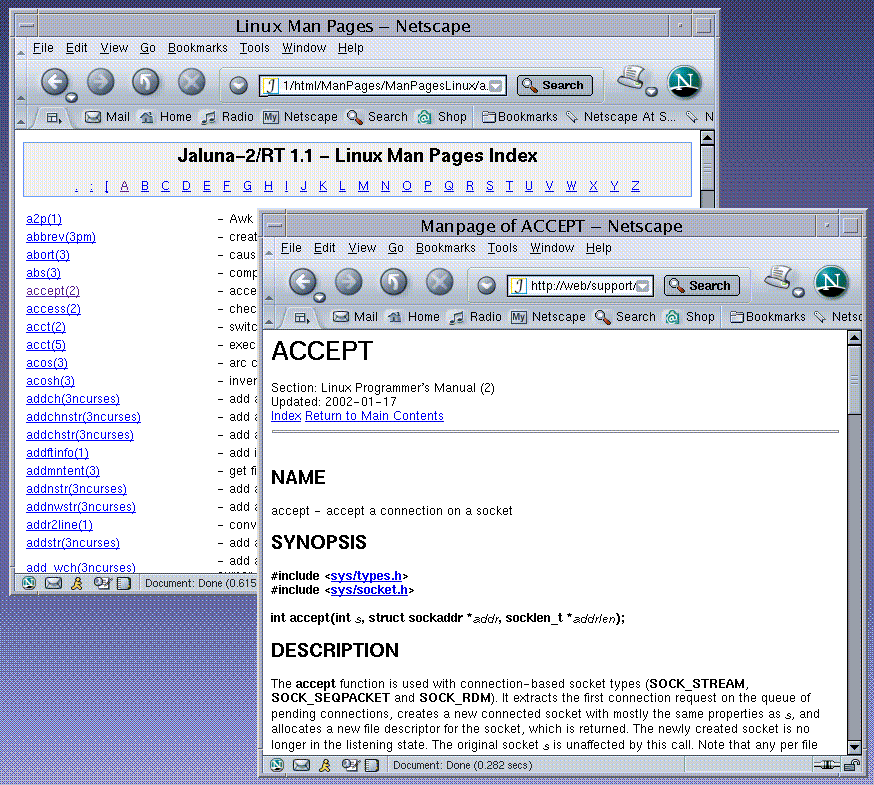Click Forward arrow in Linux Man Pages window
The height and width of the screenshot is (785, 874).
pos(100,83)
